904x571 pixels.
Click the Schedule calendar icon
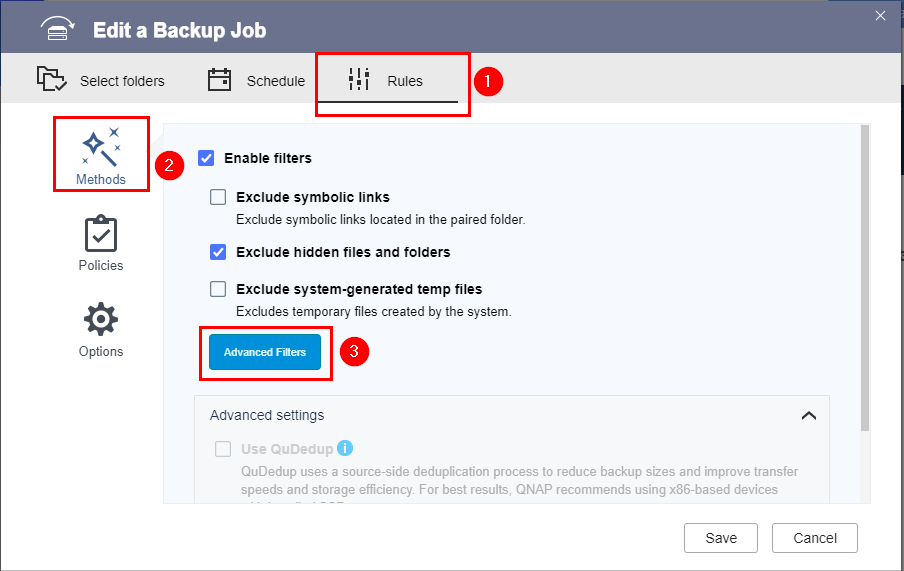220,80
